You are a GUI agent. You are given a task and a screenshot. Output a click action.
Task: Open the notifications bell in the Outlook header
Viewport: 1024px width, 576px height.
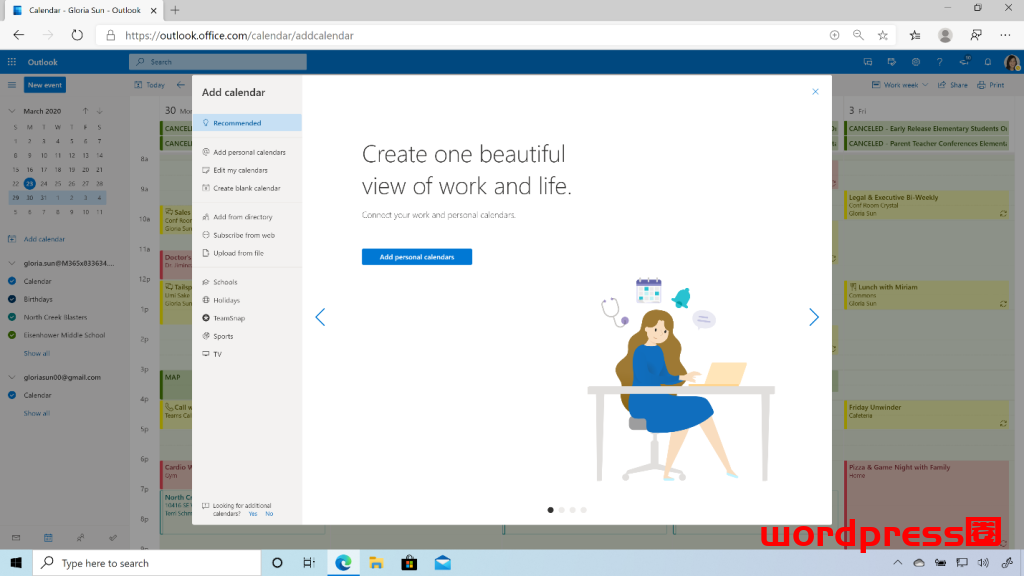click(988, 62)
